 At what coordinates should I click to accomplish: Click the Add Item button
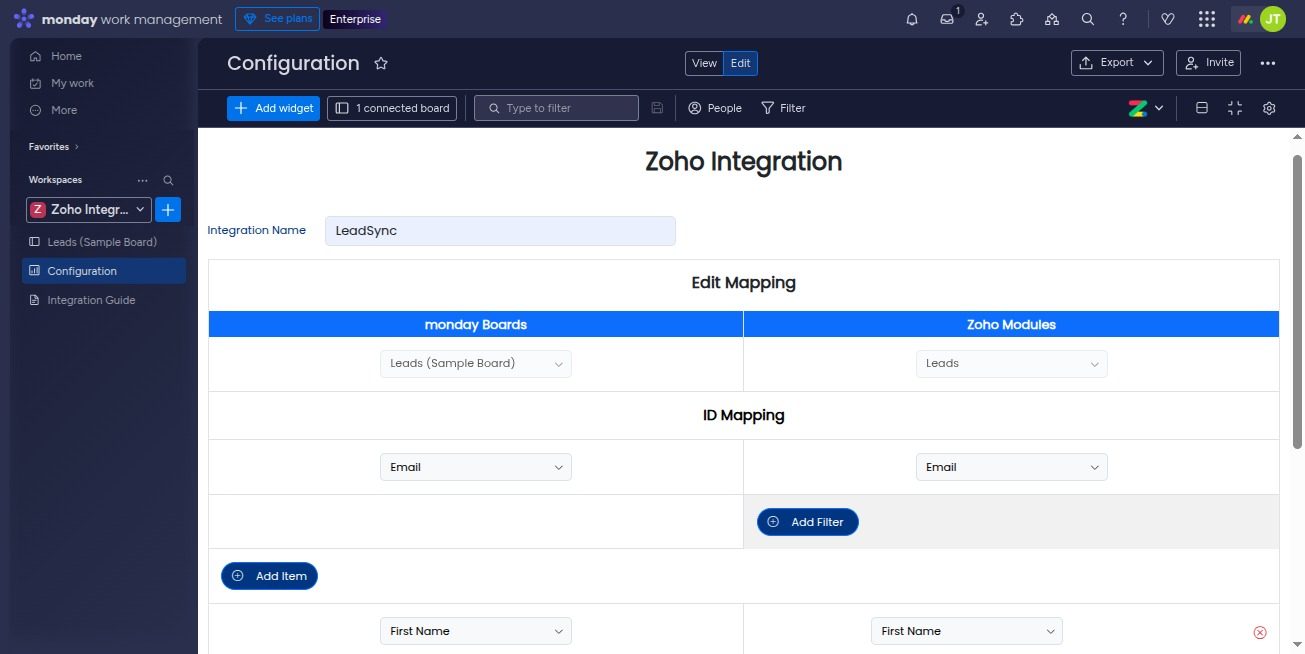pos(269,576)
